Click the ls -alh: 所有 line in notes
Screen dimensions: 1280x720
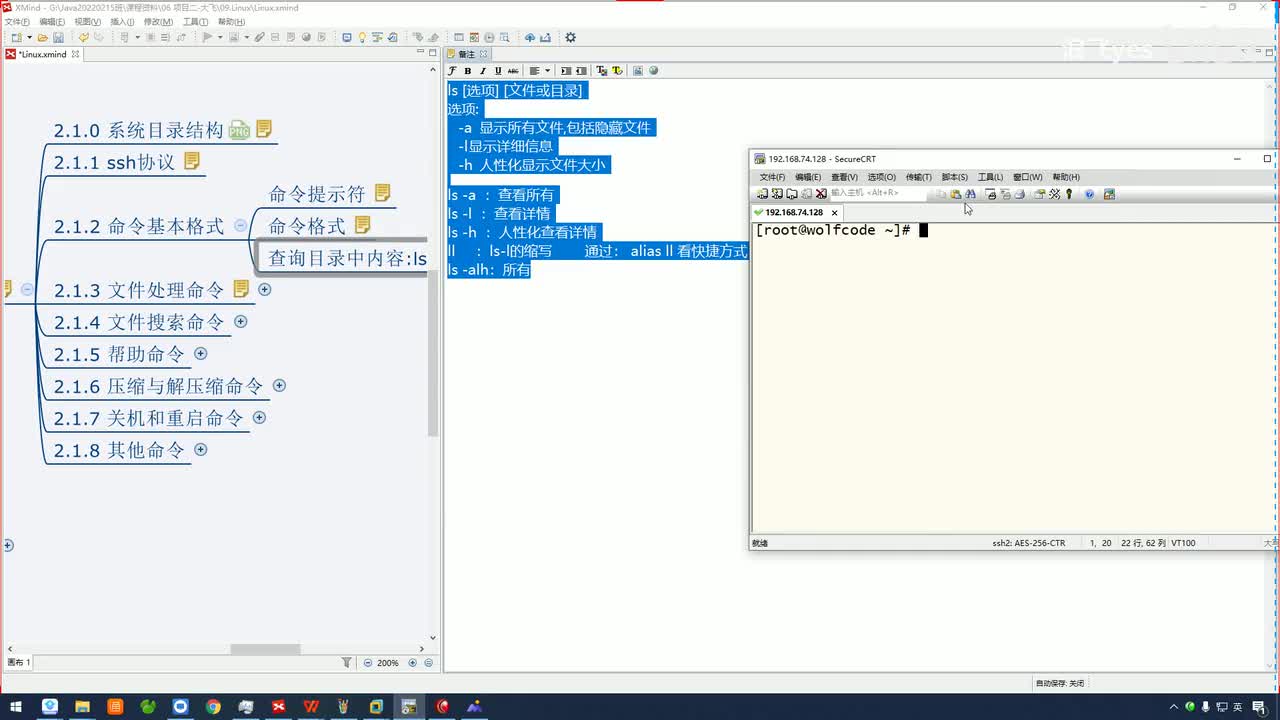(489, 270)
